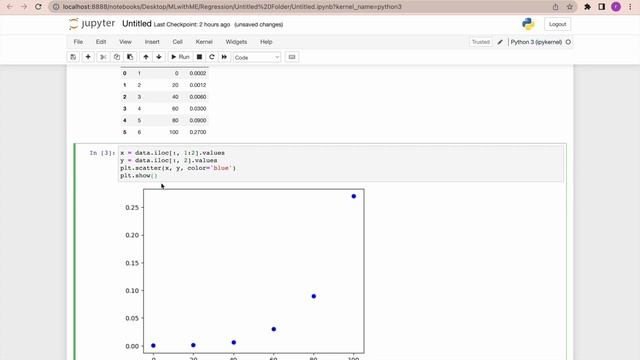Toggle browser side panel icon

602,7
